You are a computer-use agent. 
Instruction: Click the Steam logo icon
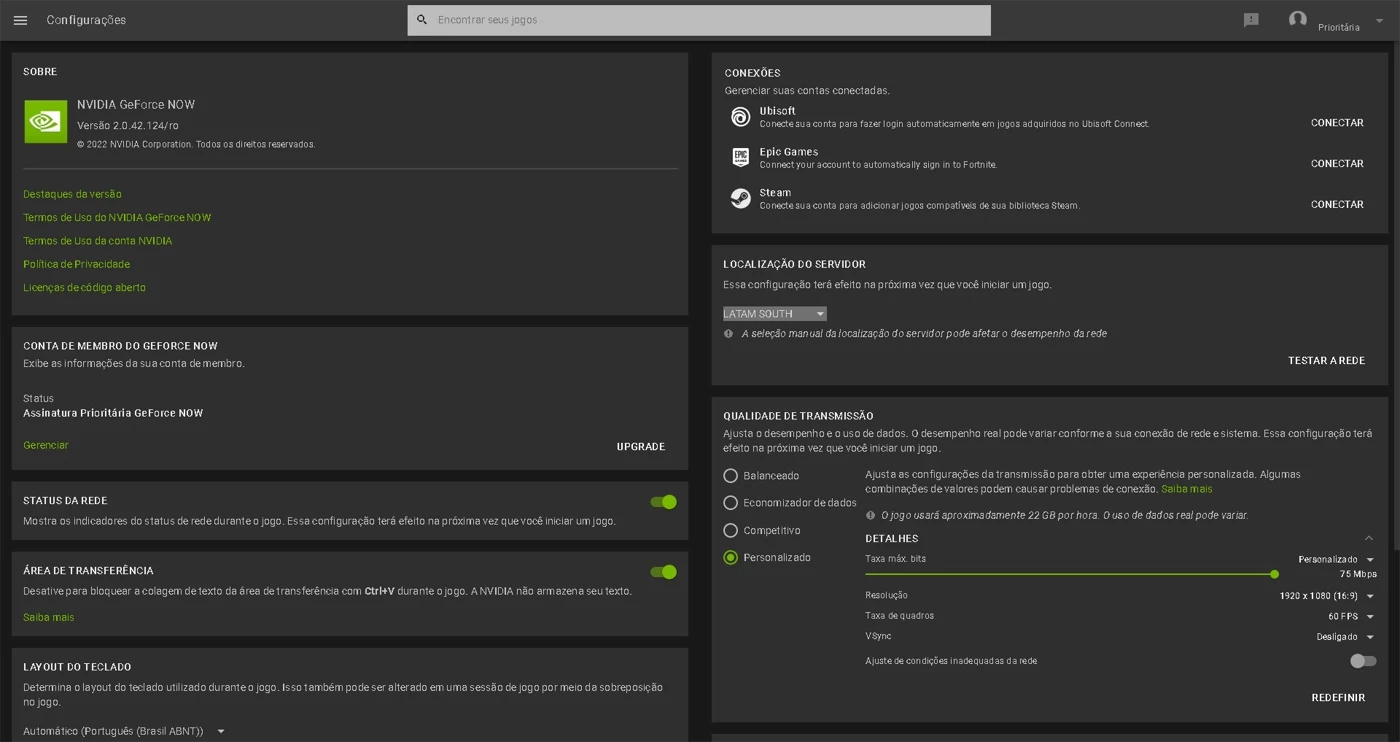(740, 198)
